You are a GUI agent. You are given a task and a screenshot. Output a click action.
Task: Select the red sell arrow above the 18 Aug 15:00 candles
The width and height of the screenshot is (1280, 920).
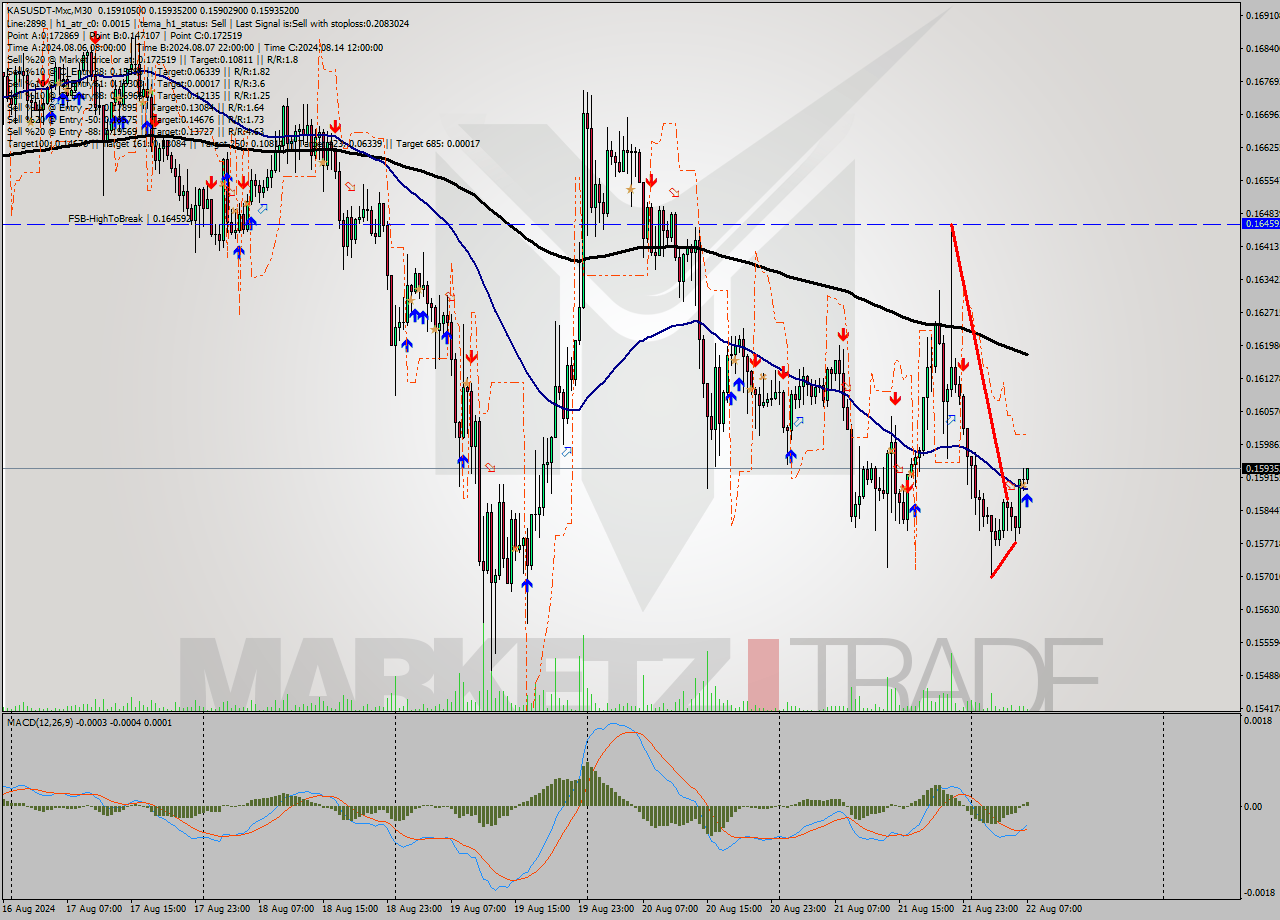337,127
